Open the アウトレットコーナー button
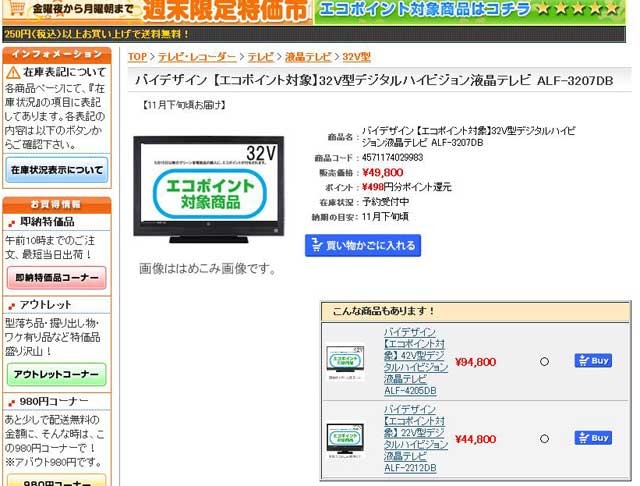The height and width of the screenshot is (486, 640). tap(57, 374)
